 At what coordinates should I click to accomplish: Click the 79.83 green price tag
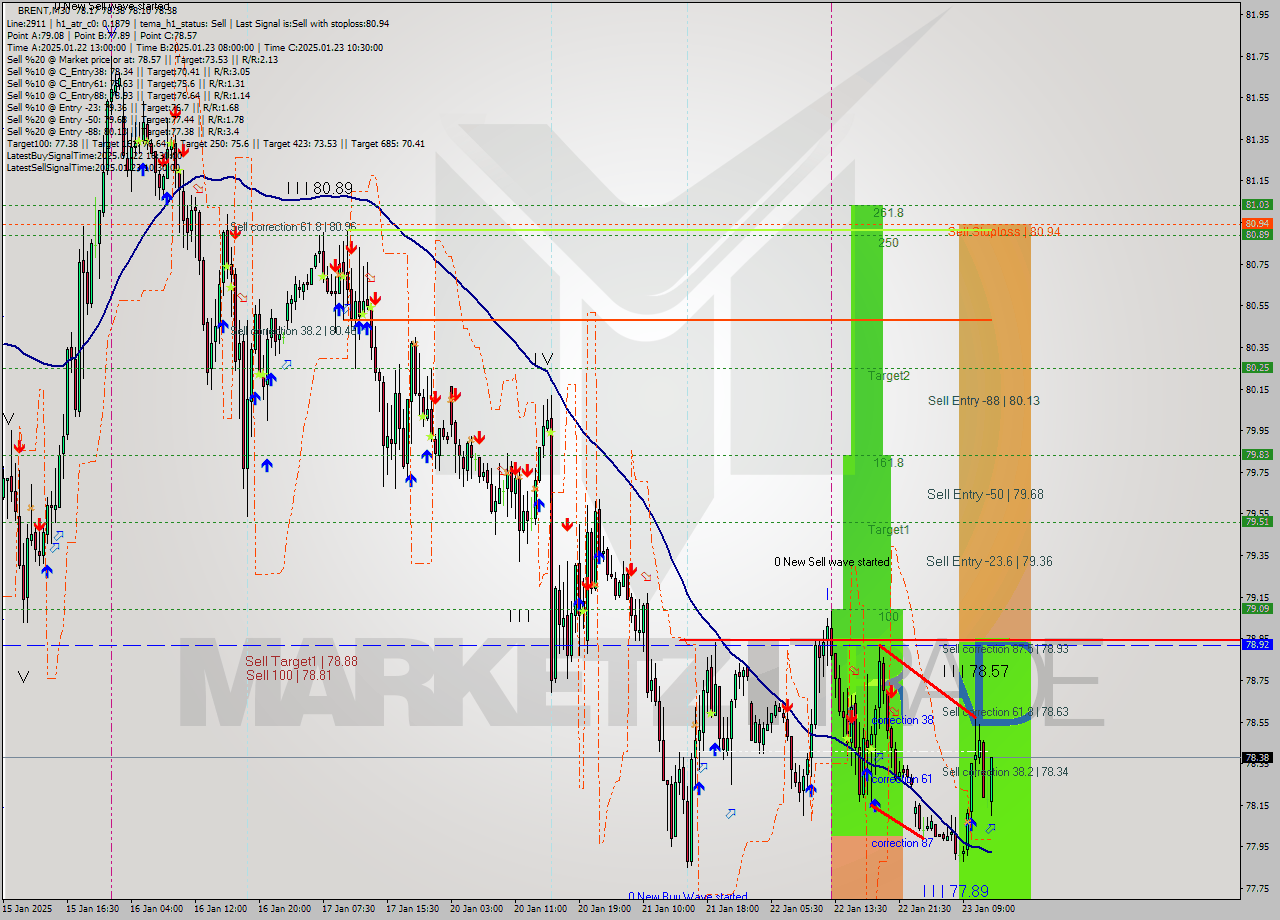coord(1257,454)
